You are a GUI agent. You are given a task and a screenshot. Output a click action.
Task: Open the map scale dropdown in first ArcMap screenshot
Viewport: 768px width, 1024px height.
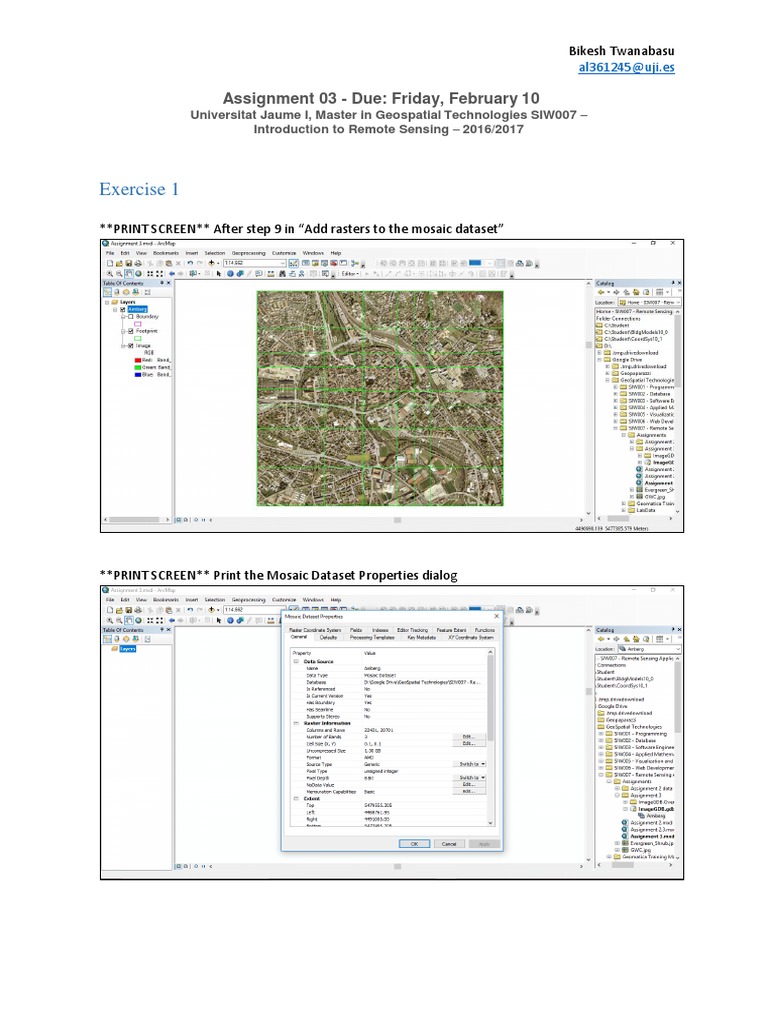283,263
